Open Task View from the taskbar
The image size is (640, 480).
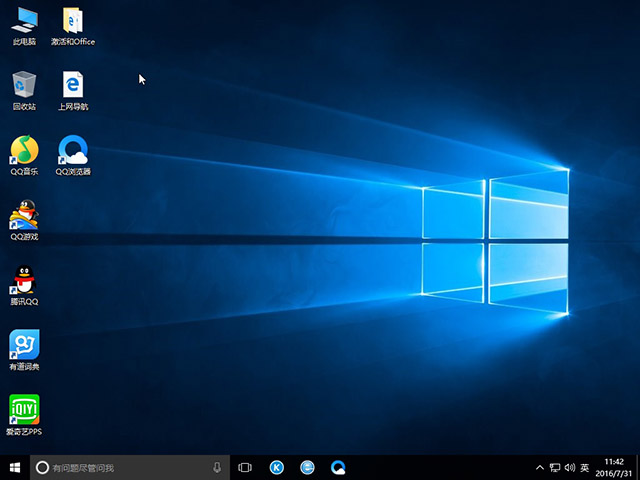[245, 467]
